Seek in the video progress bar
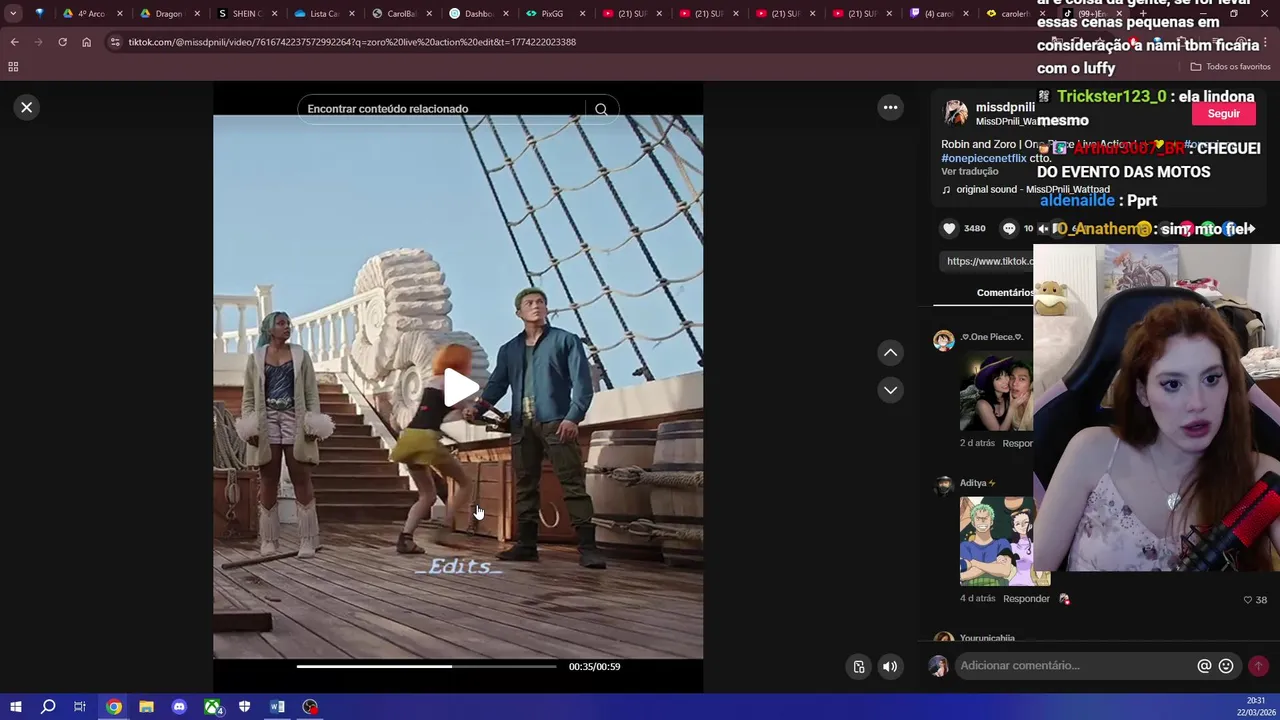This screenshot has height=720, width=1280. pyautogui.click(x=426, y=666)
